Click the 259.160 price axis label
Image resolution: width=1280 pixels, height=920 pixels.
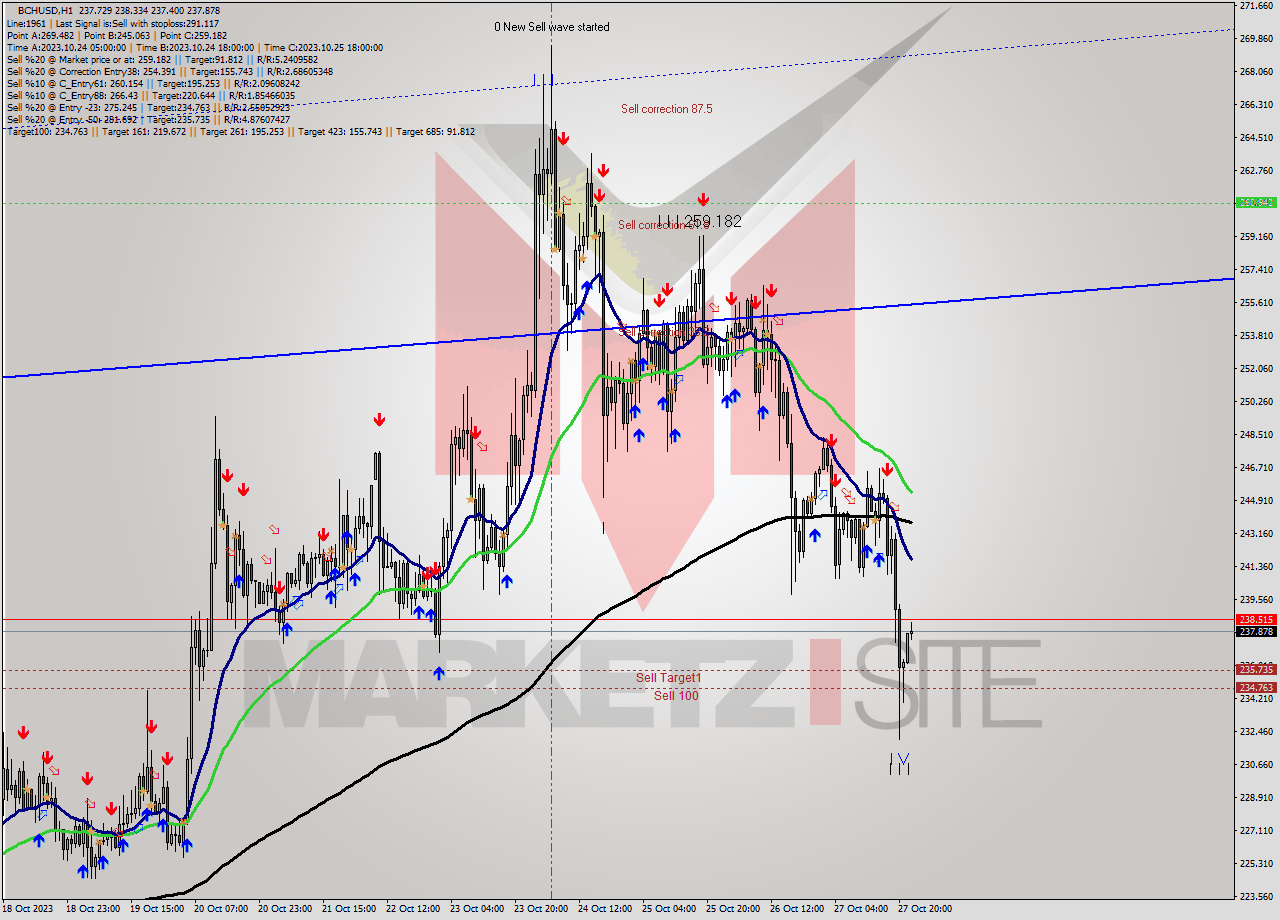[x=1255, y=236]
